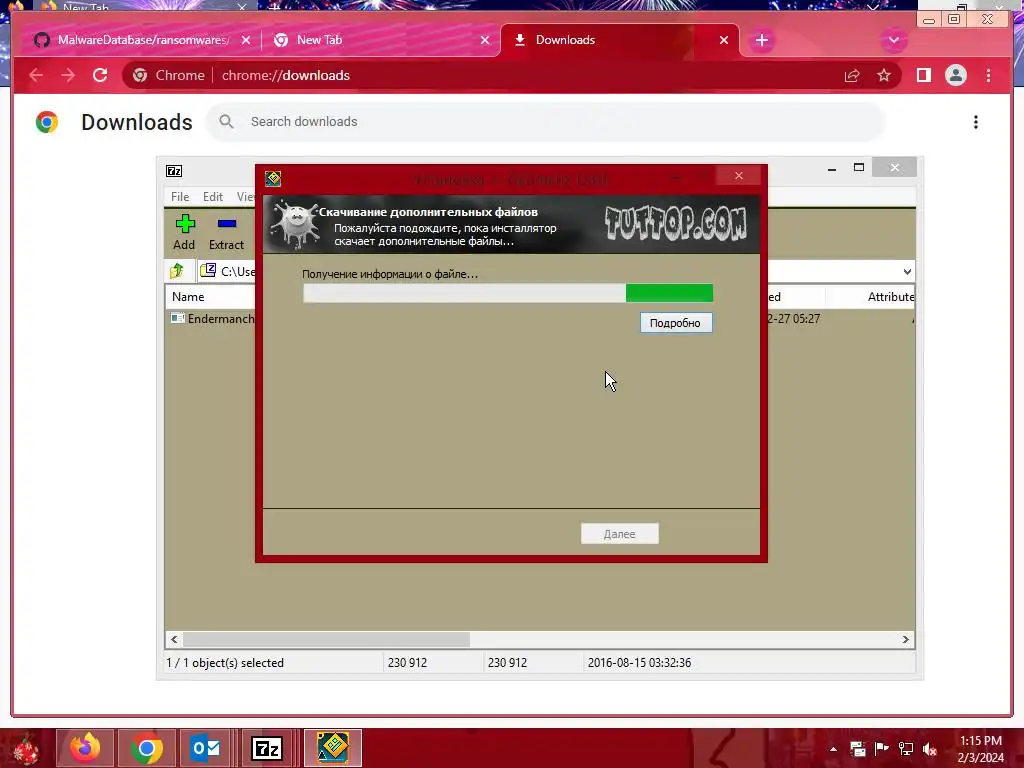The height and width of the screenshot is (768, 1024).
Task: Open the tab search dropdown in Chrome
Action: click(893, 40)
